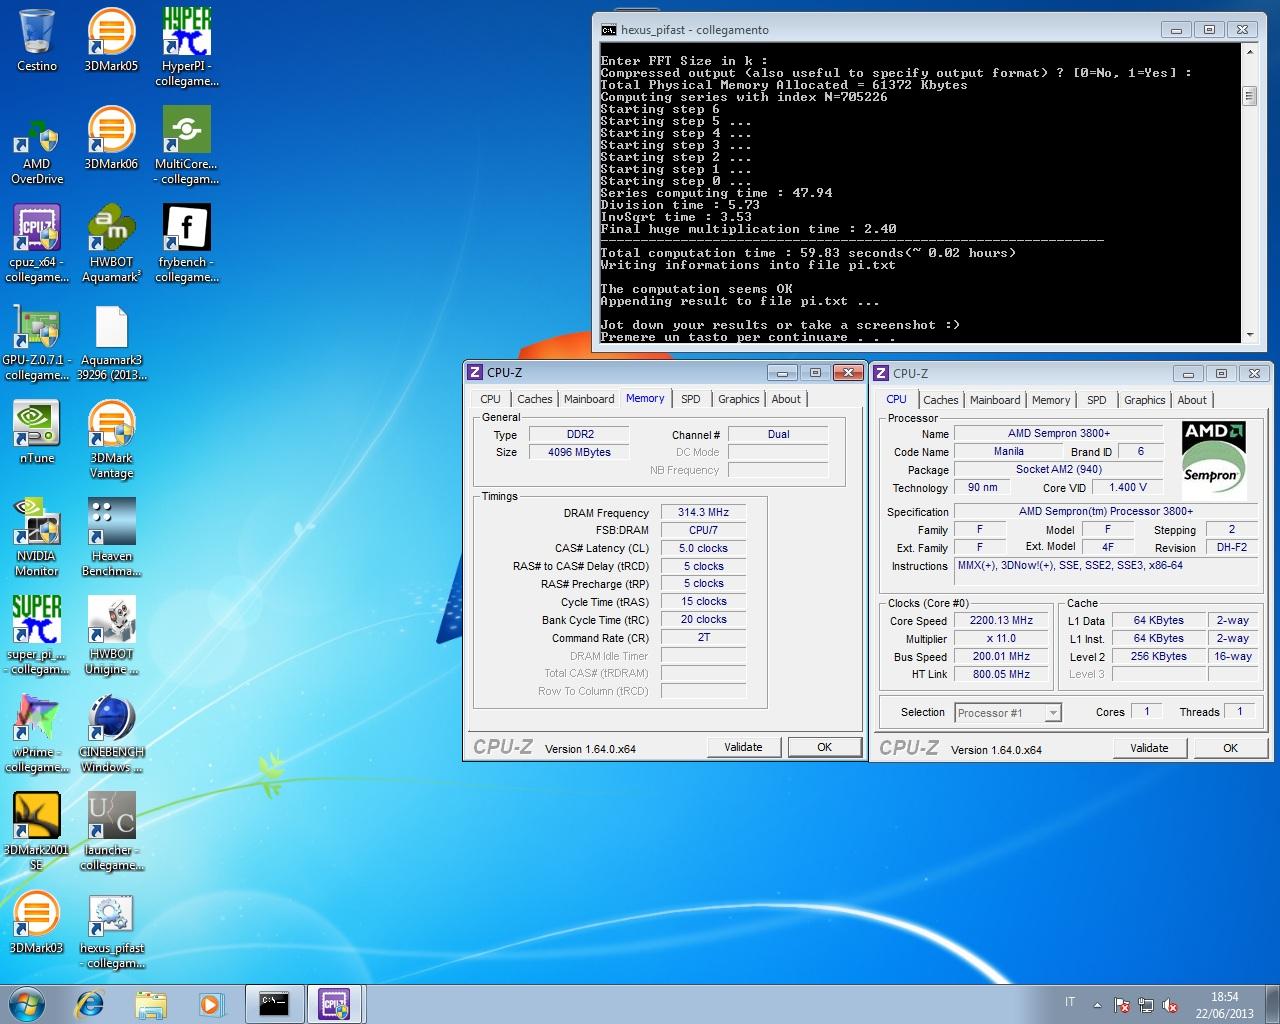
Task: Open About tab in left CPU-Z window
Action: 786,399
